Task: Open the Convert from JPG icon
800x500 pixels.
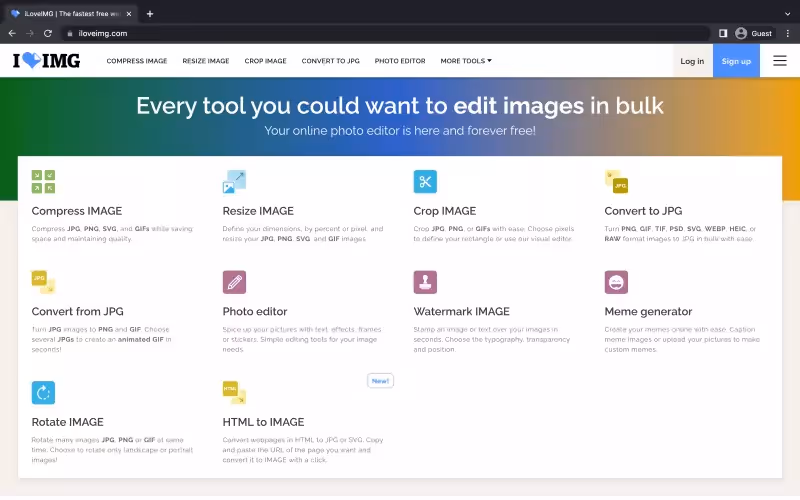Action: [43, 282]
